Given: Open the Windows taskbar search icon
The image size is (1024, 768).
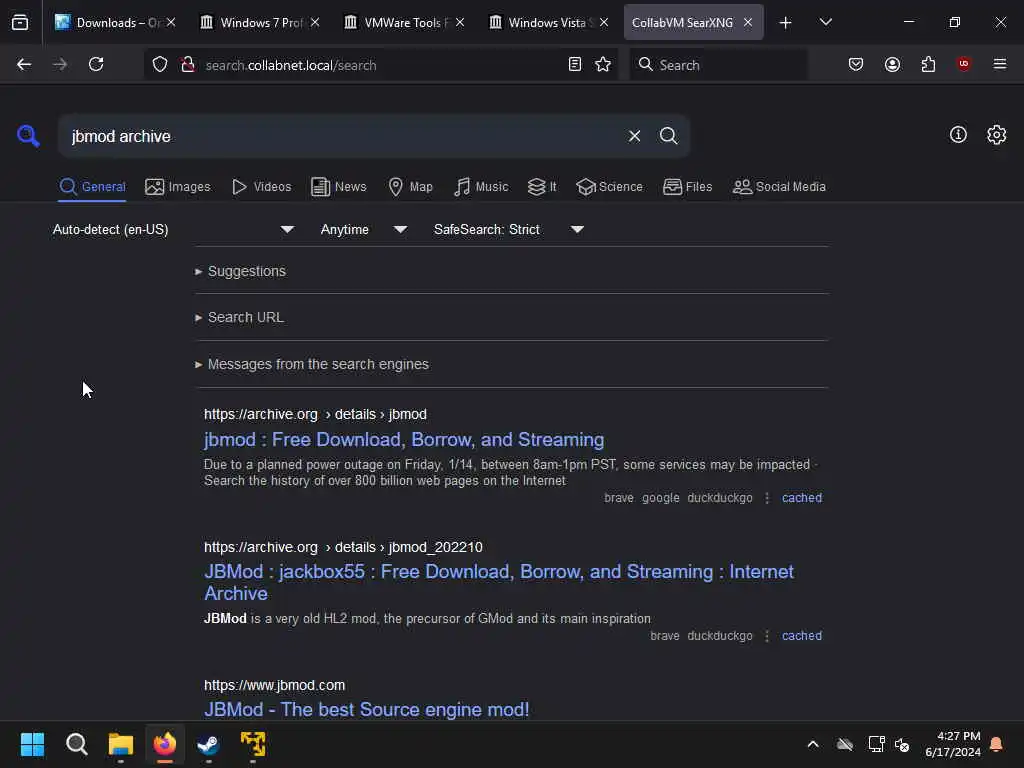Looking at the screenshot, I should click(76, 744).
